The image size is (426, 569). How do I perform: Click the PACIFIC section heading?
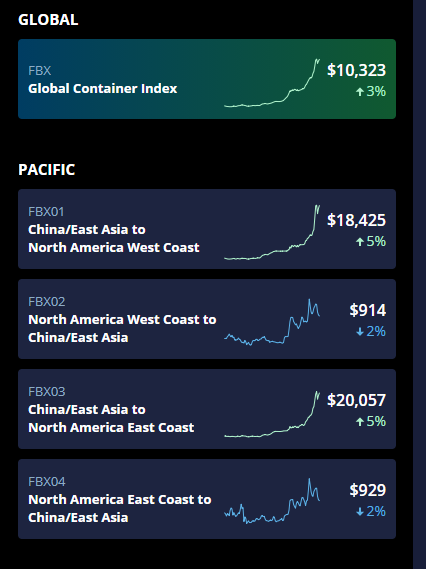click(x=46, y=169)
